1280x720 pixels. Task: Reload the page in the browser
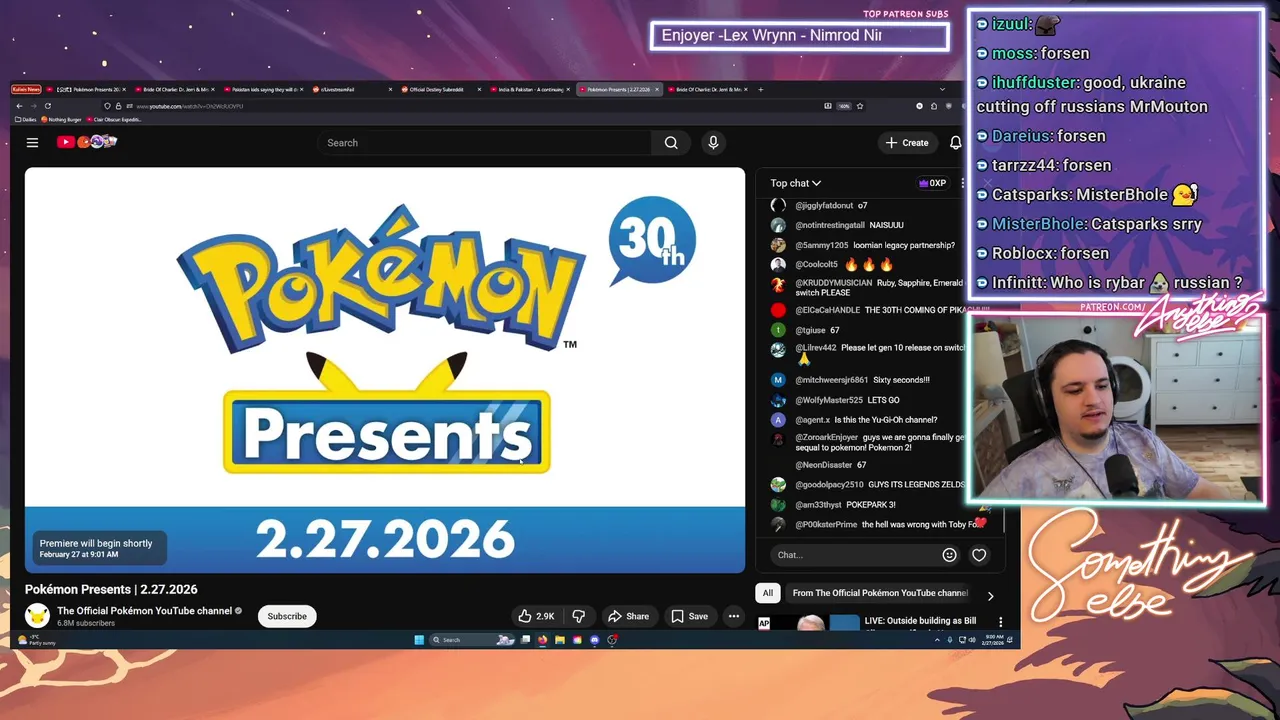(x=47, y=106)
